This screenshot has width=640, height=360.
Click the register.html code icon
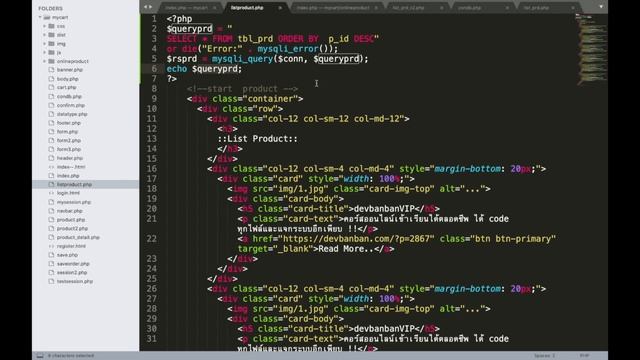click(51, 246)
